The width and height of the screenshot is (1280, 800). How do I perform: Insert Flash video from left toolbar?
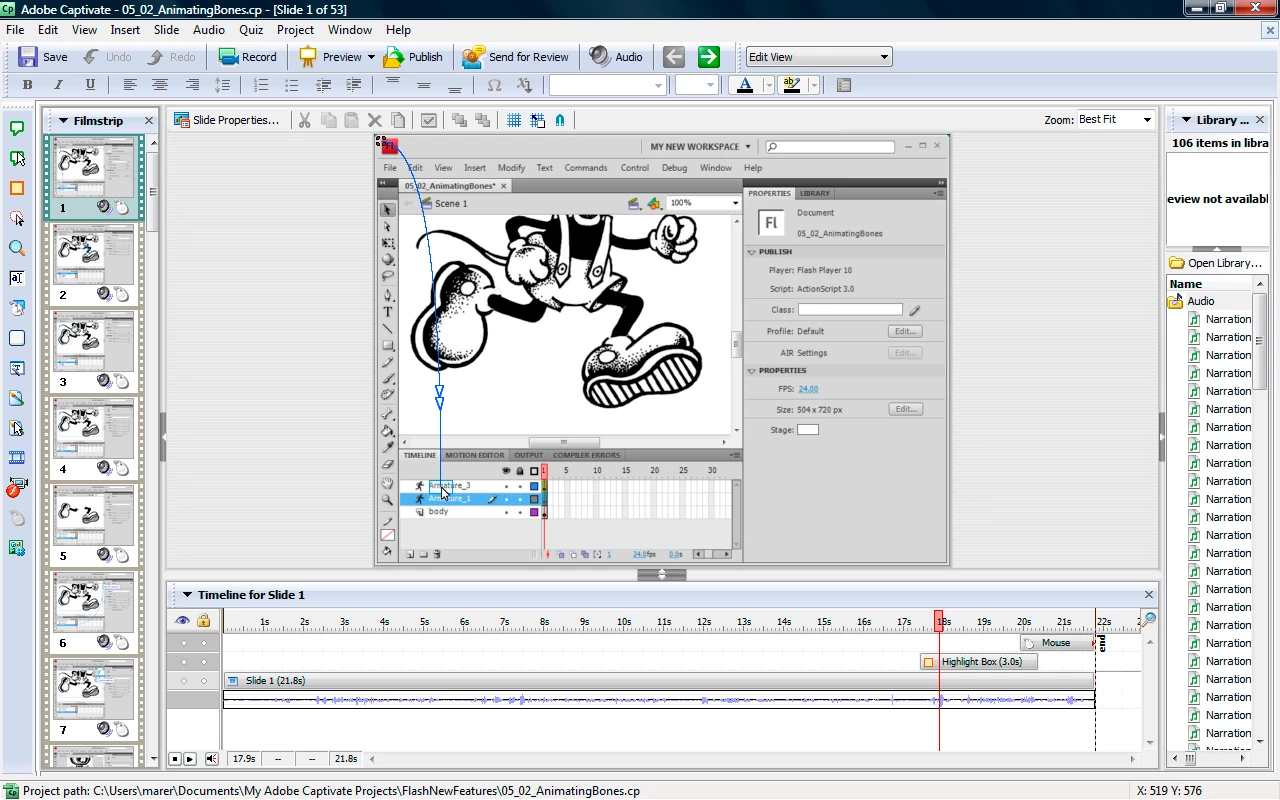pos(15,488)
